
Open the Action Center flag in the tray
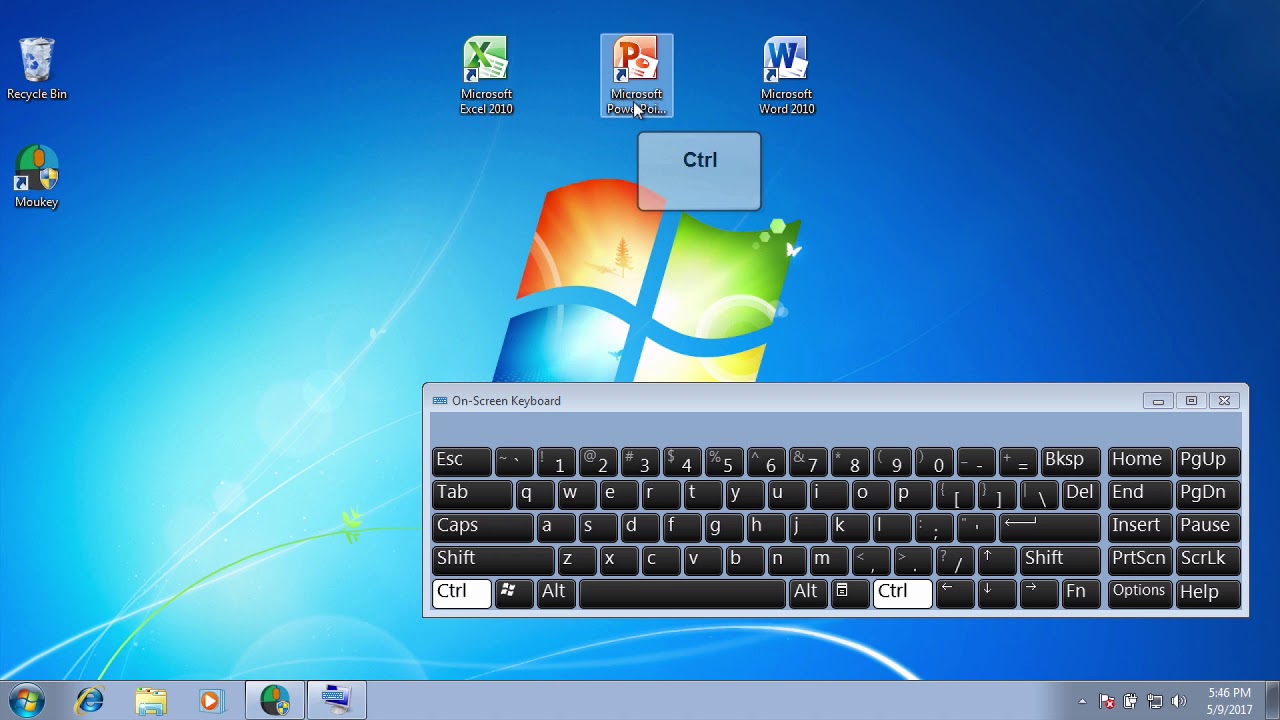pos(1108,700)
